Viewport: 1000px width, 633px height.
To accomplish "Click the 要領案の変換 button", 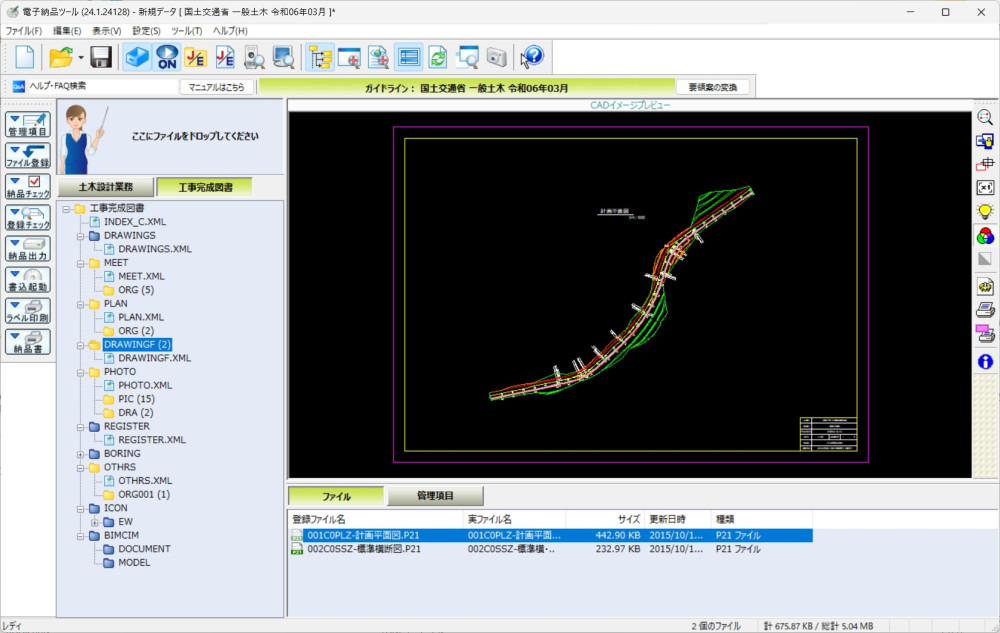I will (x=712, y=87).
